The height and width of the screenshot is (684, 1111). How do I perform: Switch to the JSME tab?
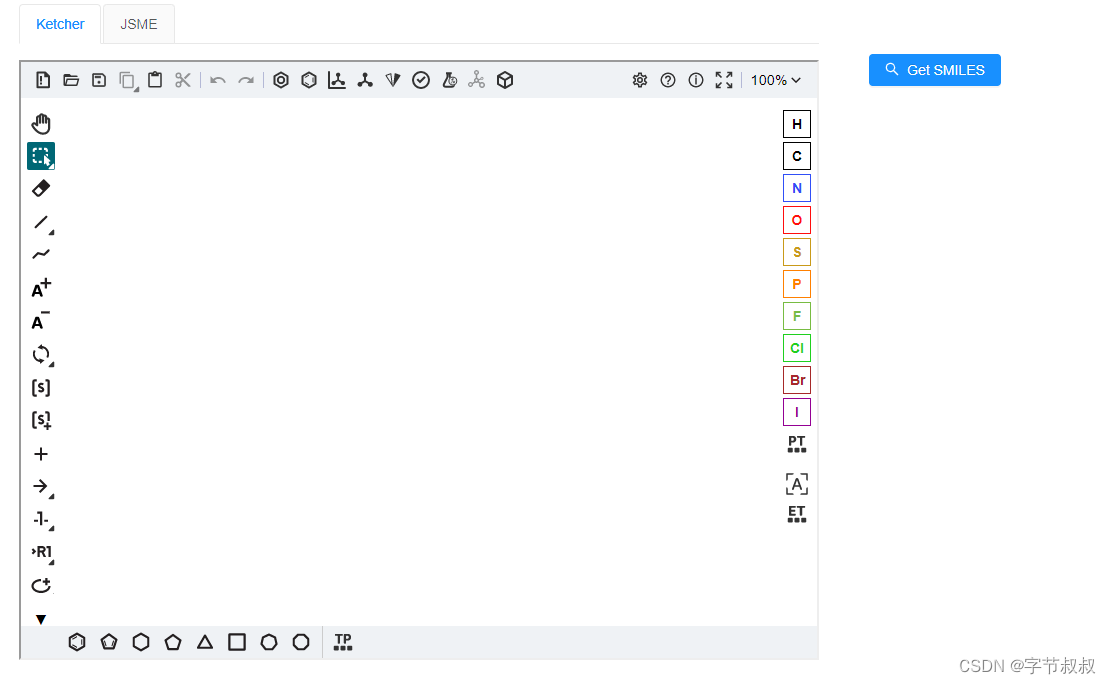tap(138, 23)
